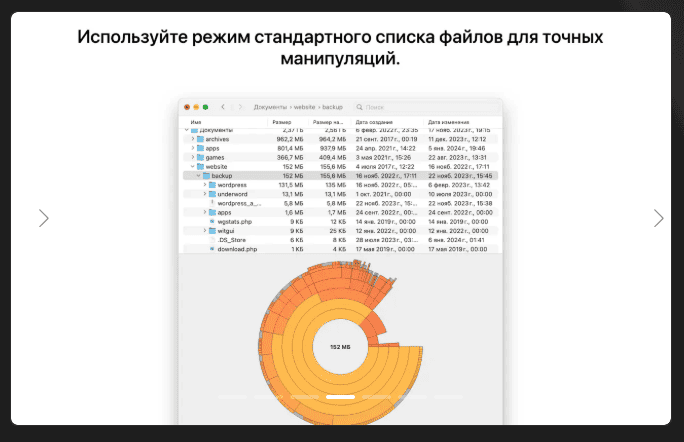The width and height of the screenshot is (684, 442).
Task: Click the 937,9 МБ size on disk value
Action: (x=332, y=148)
